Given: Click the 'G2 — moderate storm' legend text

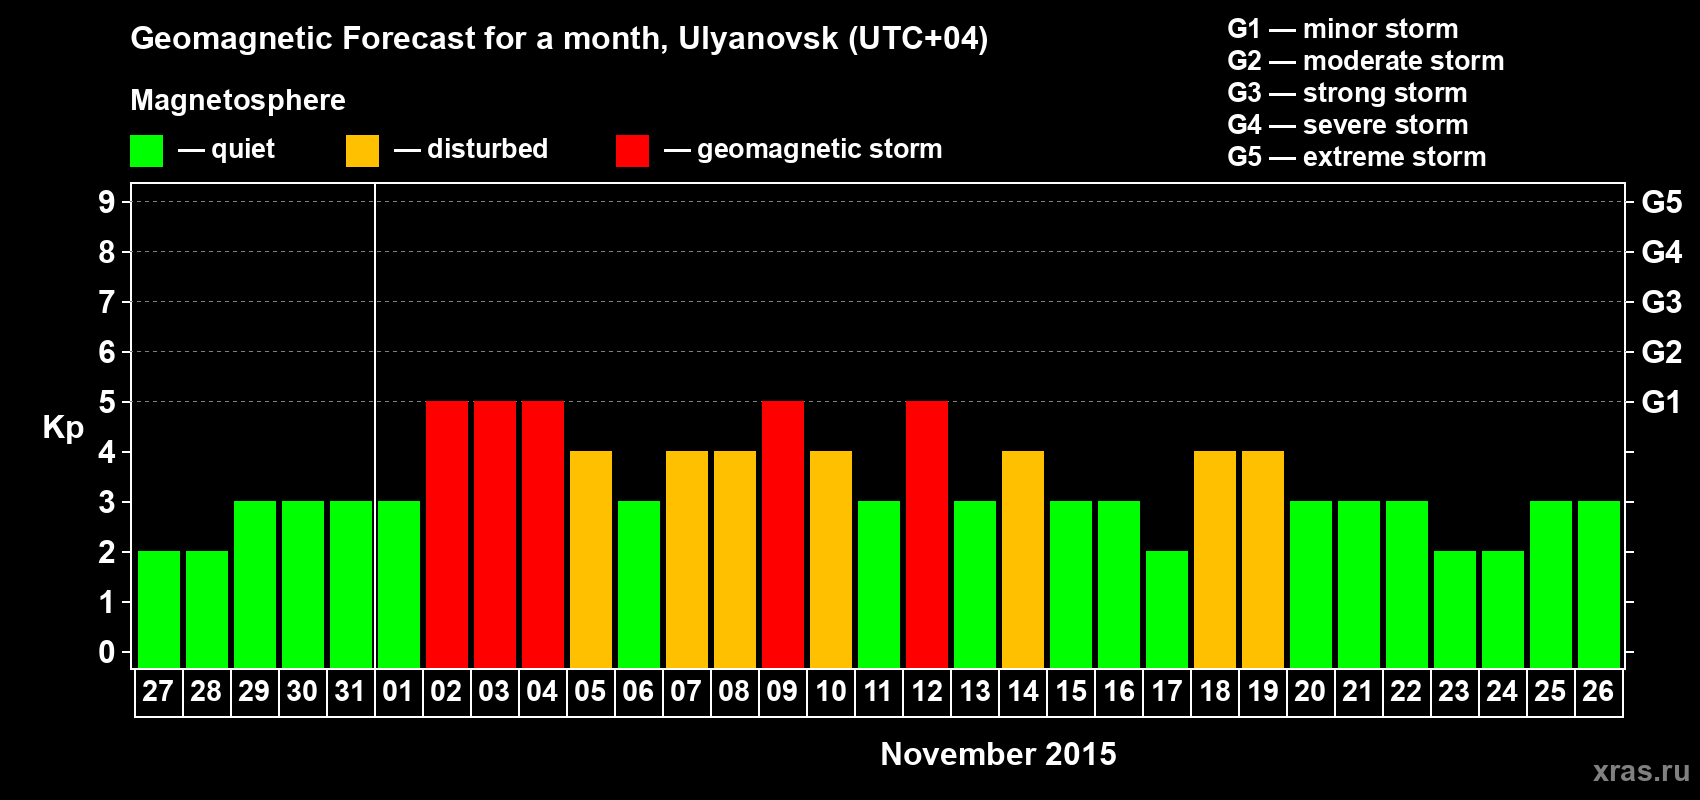Looking at the screenshot, I should point(1366,61).
